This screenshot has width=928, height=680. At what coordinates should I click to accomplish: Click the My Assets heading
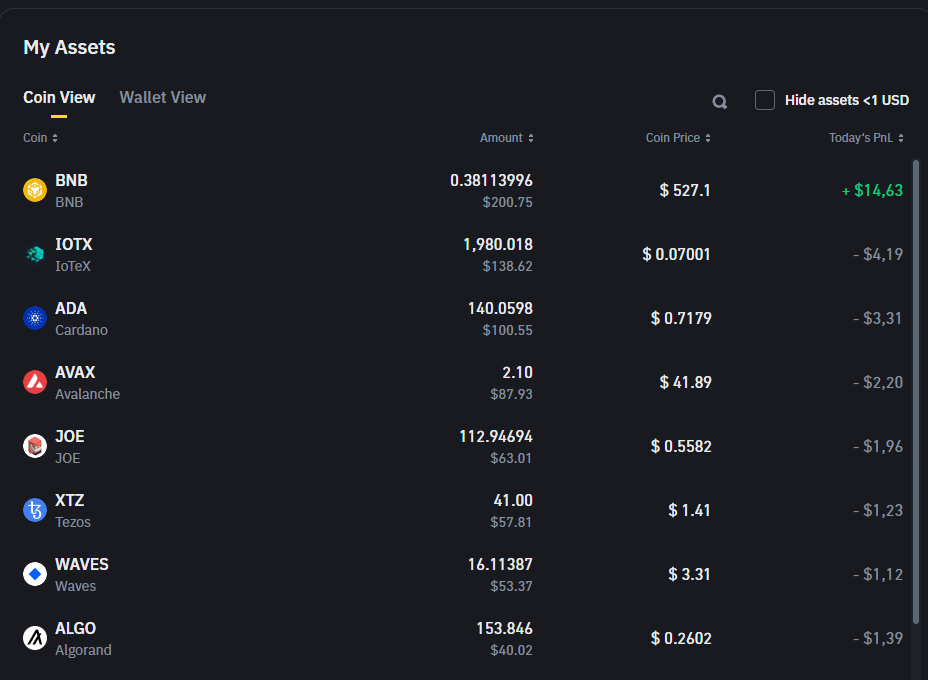point(69,47)
